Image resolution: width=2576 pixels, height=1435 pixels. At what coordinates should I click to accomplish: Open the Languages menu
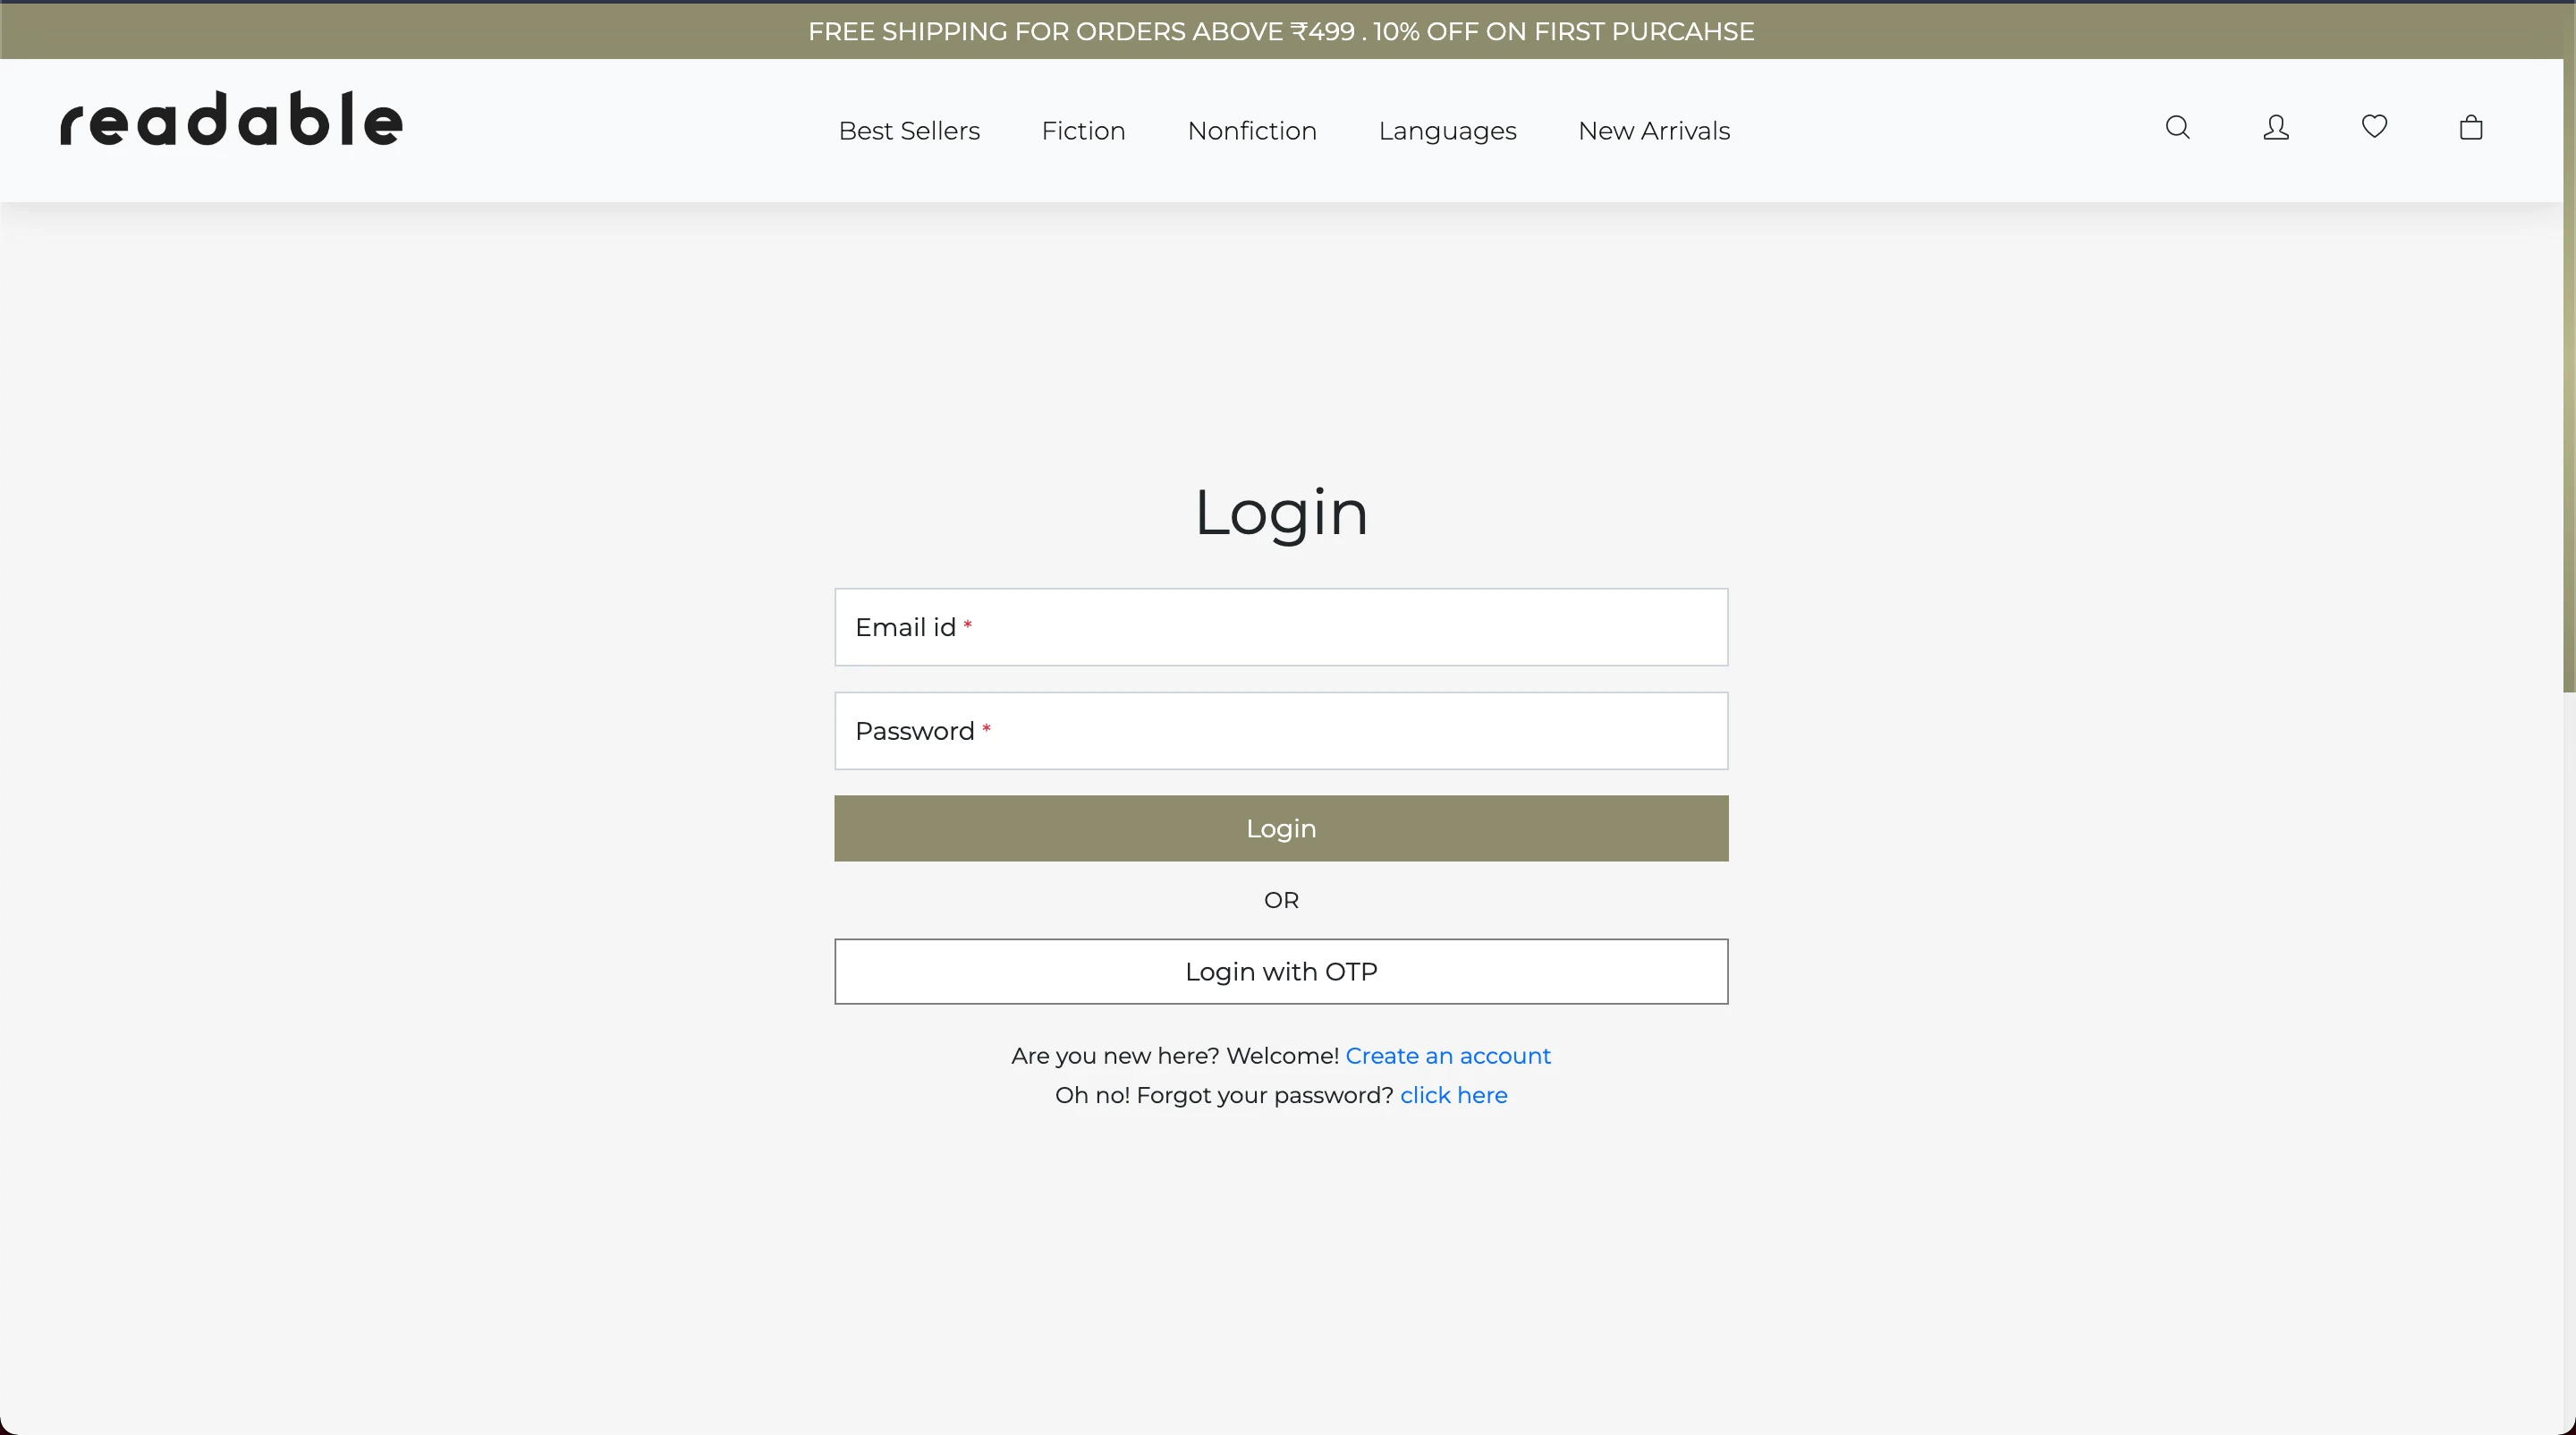(1447, 131)
